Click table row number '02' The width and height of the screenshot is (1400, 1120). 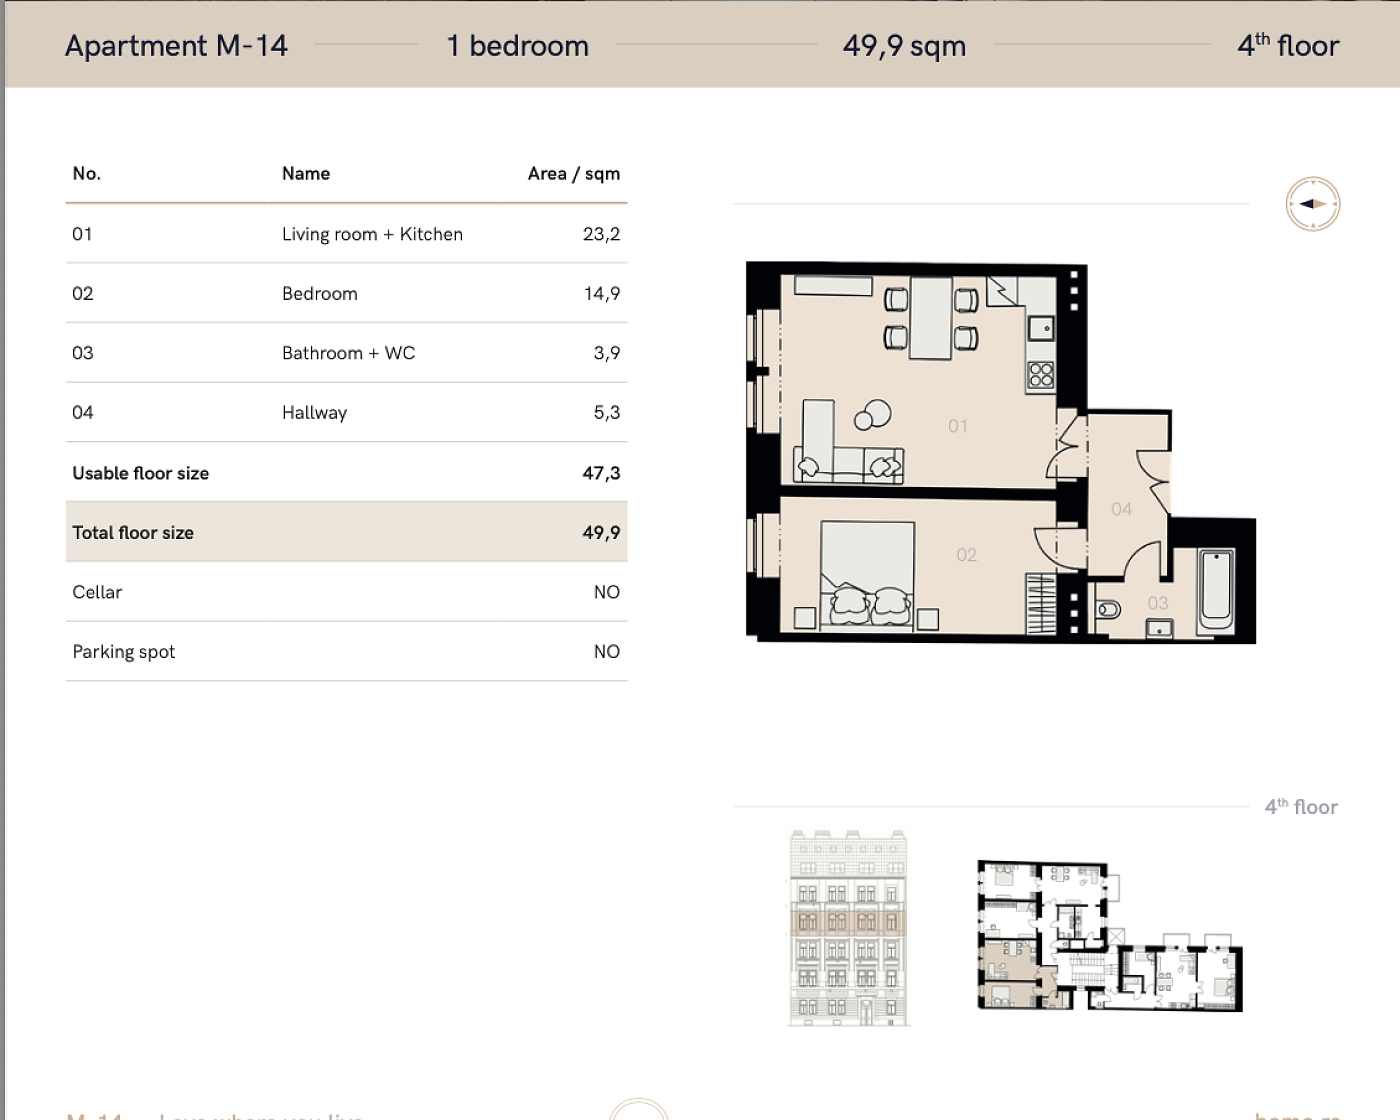83,294
